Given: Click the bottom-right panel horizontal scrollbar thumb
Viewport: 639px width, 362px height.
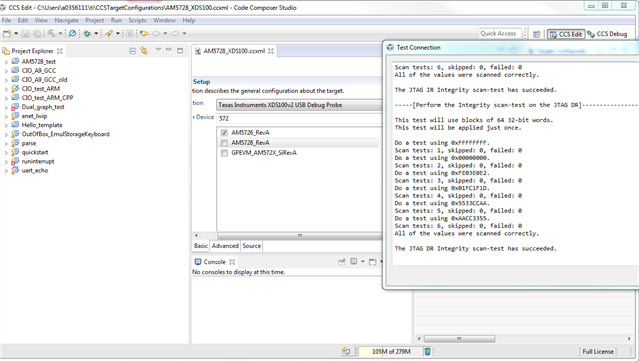Looking at the screenshot, I should click(459, 339).
